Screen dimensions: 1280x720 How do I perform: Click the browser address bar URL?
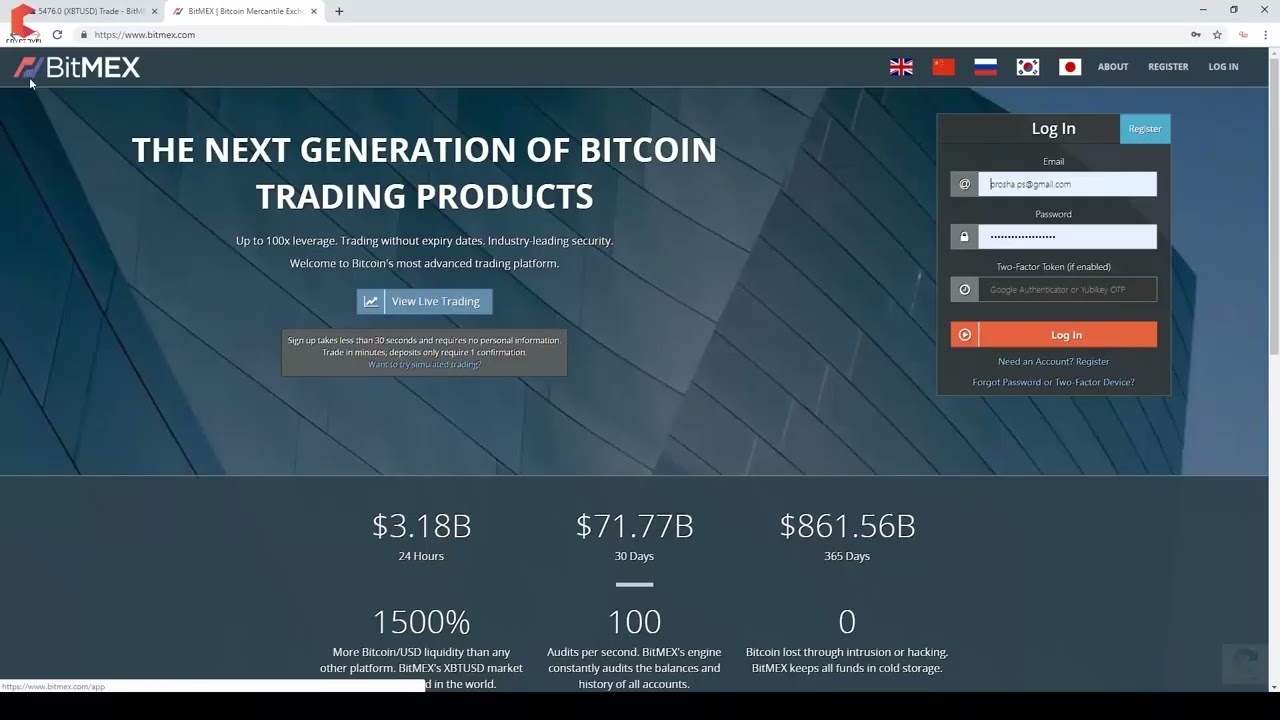tap(145, 34)
